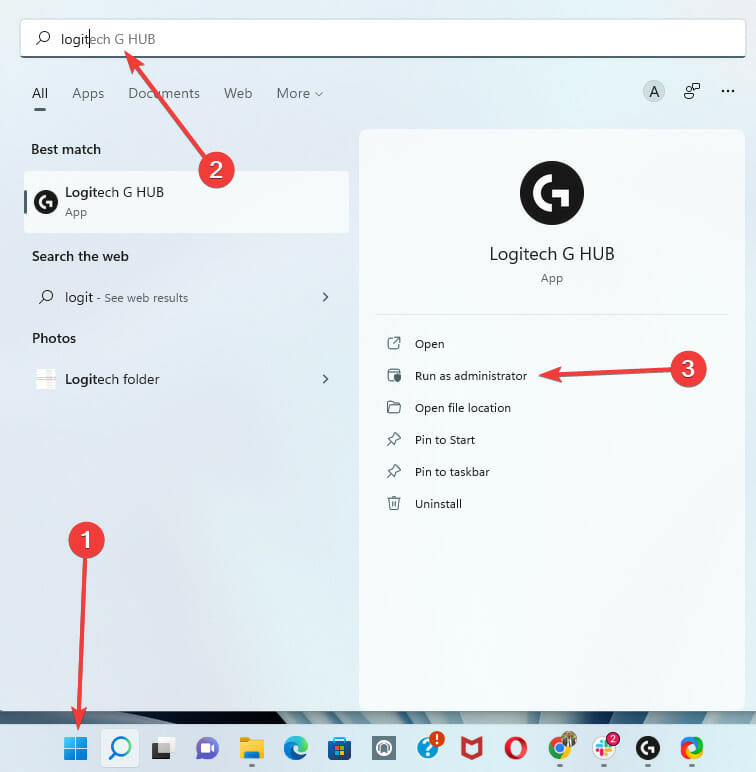Click the Windows Start button on taskbar

pyautogui.click(x=76, y=748)
